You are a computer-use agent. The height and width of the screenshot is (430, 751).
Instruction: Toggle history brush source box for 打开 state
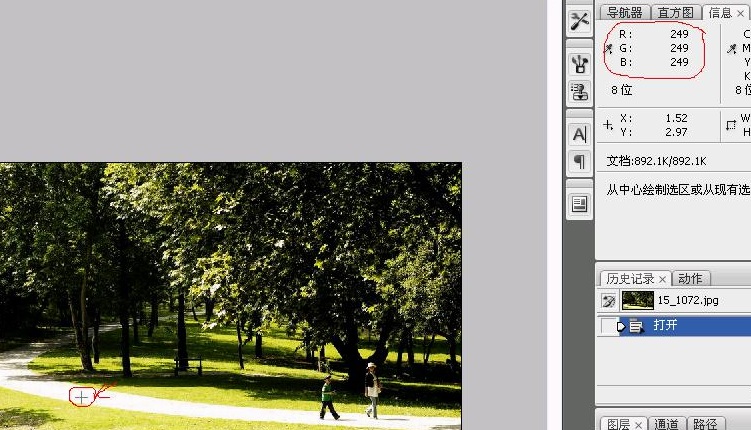tap(608, 326)
